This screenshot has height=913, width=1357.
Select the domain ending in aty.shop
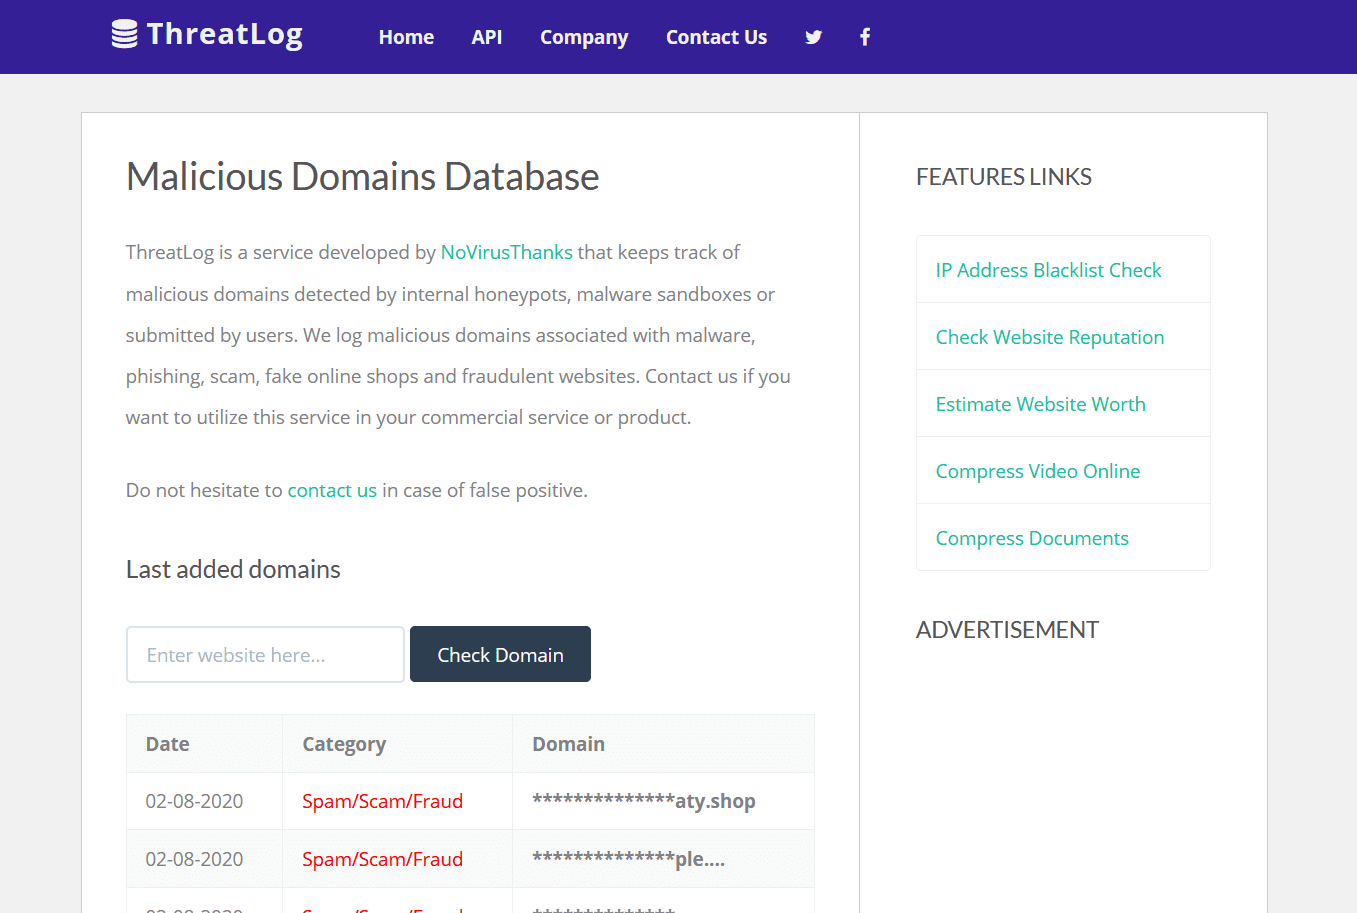coord(644,801)
